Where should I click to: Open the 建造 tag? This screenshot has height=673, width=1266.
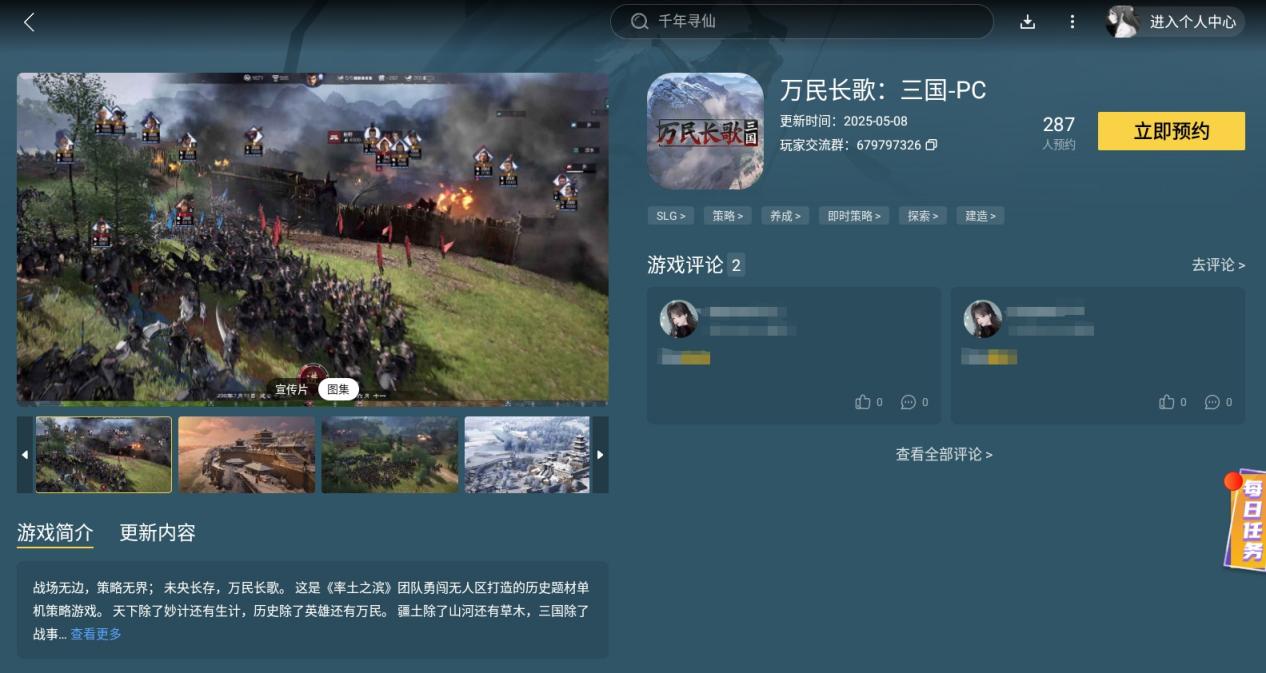pos(980,215)
